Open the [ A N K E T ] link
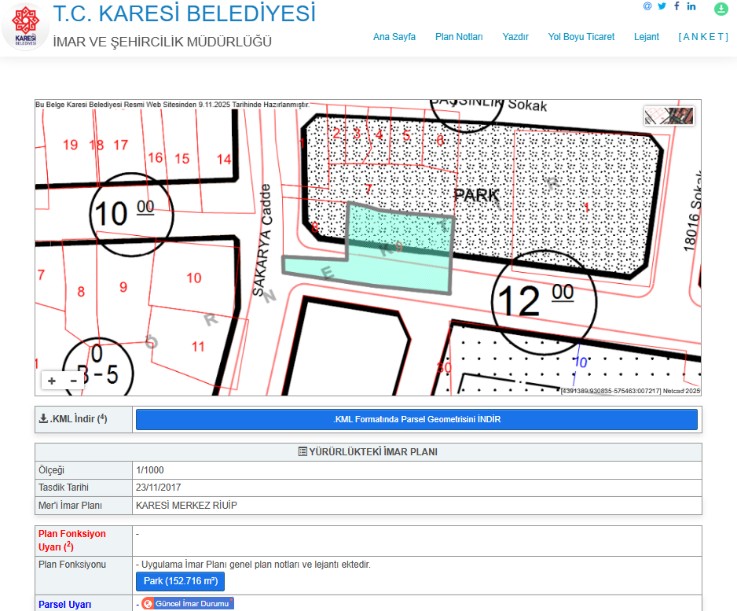Image resolution: width=737 pixels, height=611 pixels. pyautogui.click(x=704, y=37)
